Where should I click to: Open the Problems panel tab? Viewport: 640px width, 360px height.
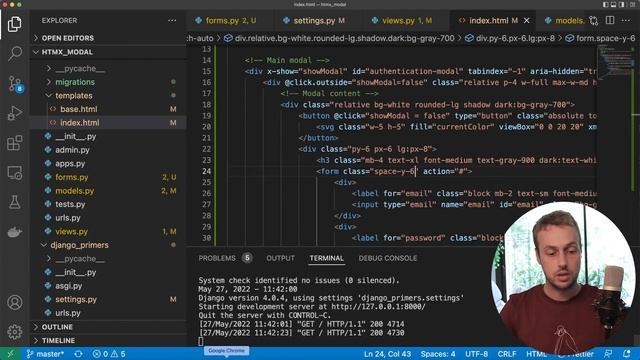225,258
